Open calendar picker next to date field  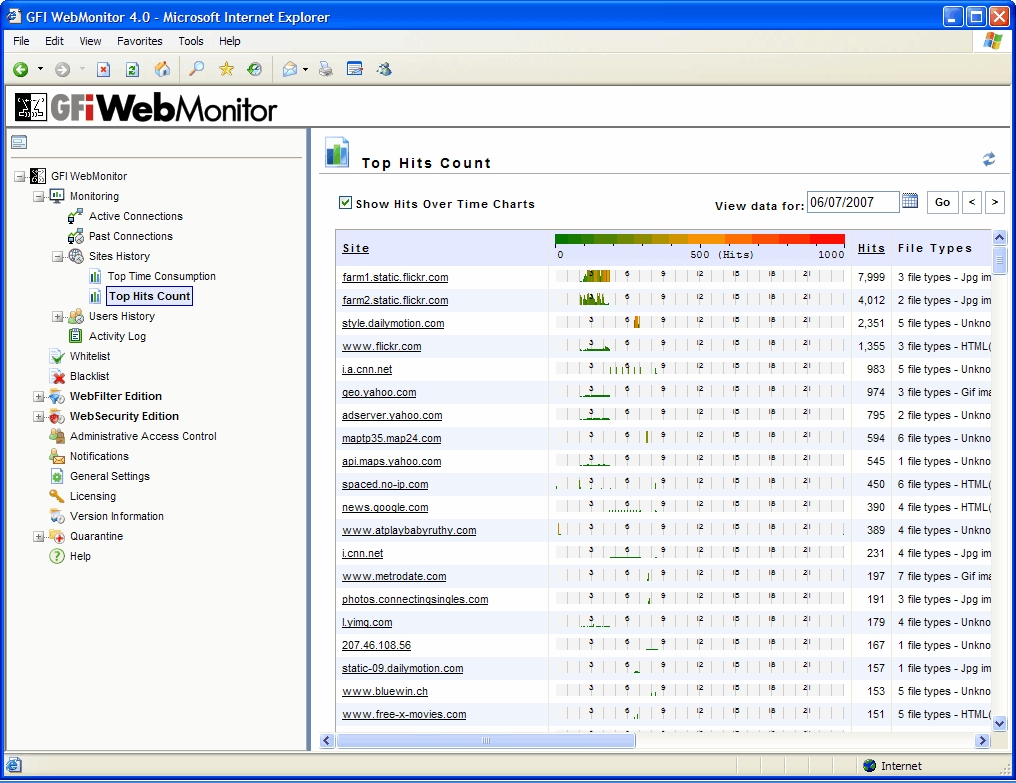[910, 201]
